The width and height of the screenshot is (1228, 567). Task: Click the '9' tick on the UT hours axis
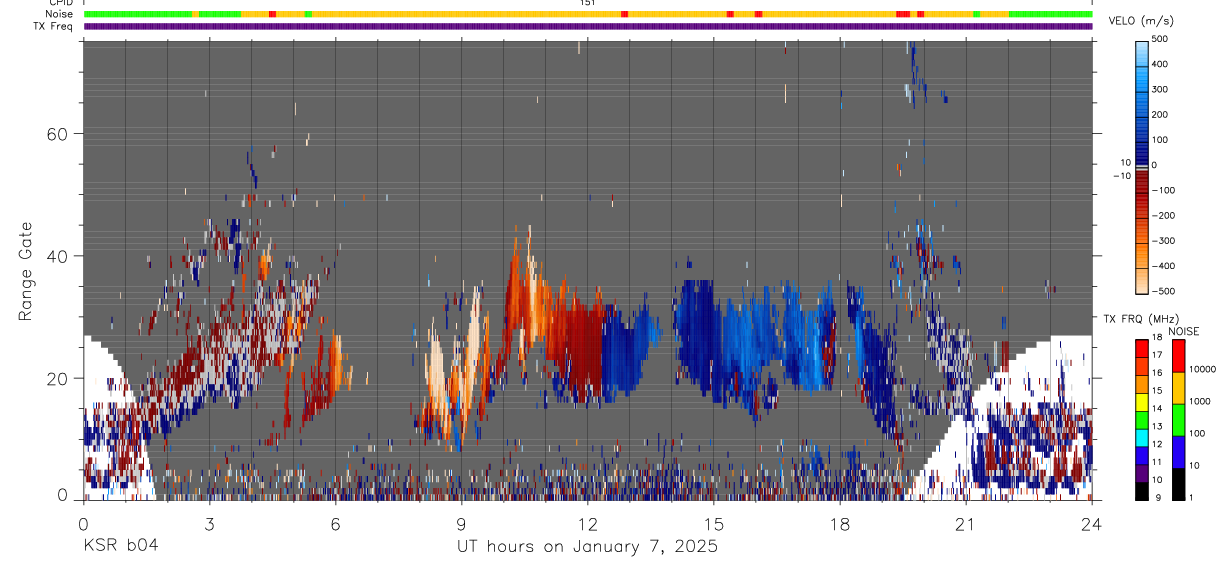click(x=461, y=524)
